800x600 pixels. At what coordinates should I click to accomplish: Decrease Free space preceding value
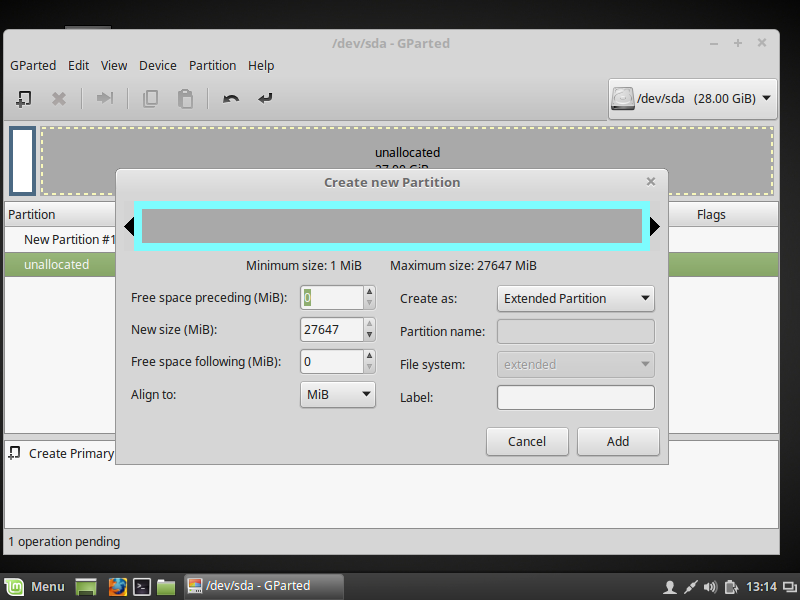coord(369,304)
